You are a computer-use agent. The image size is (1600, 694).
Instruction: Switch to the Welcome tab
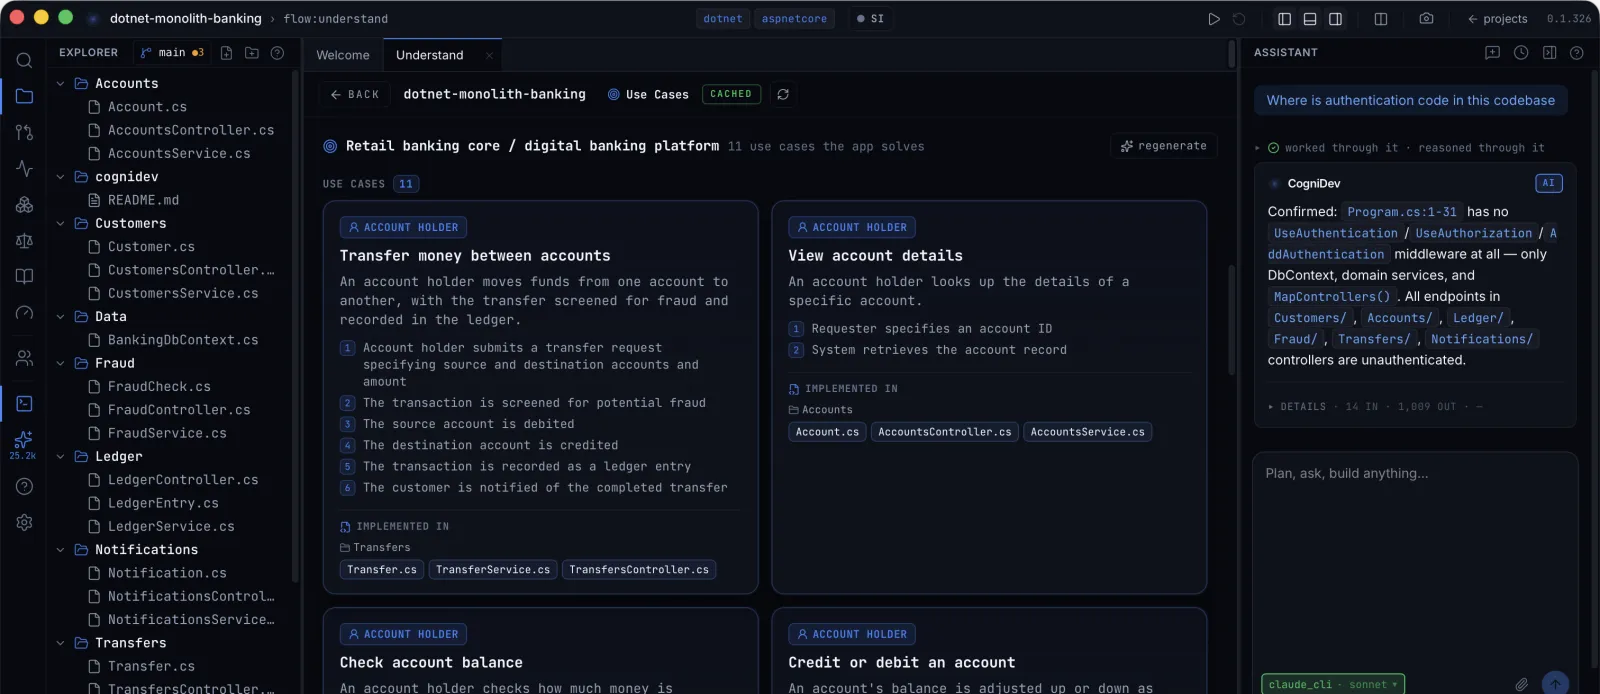coord(343,55)
